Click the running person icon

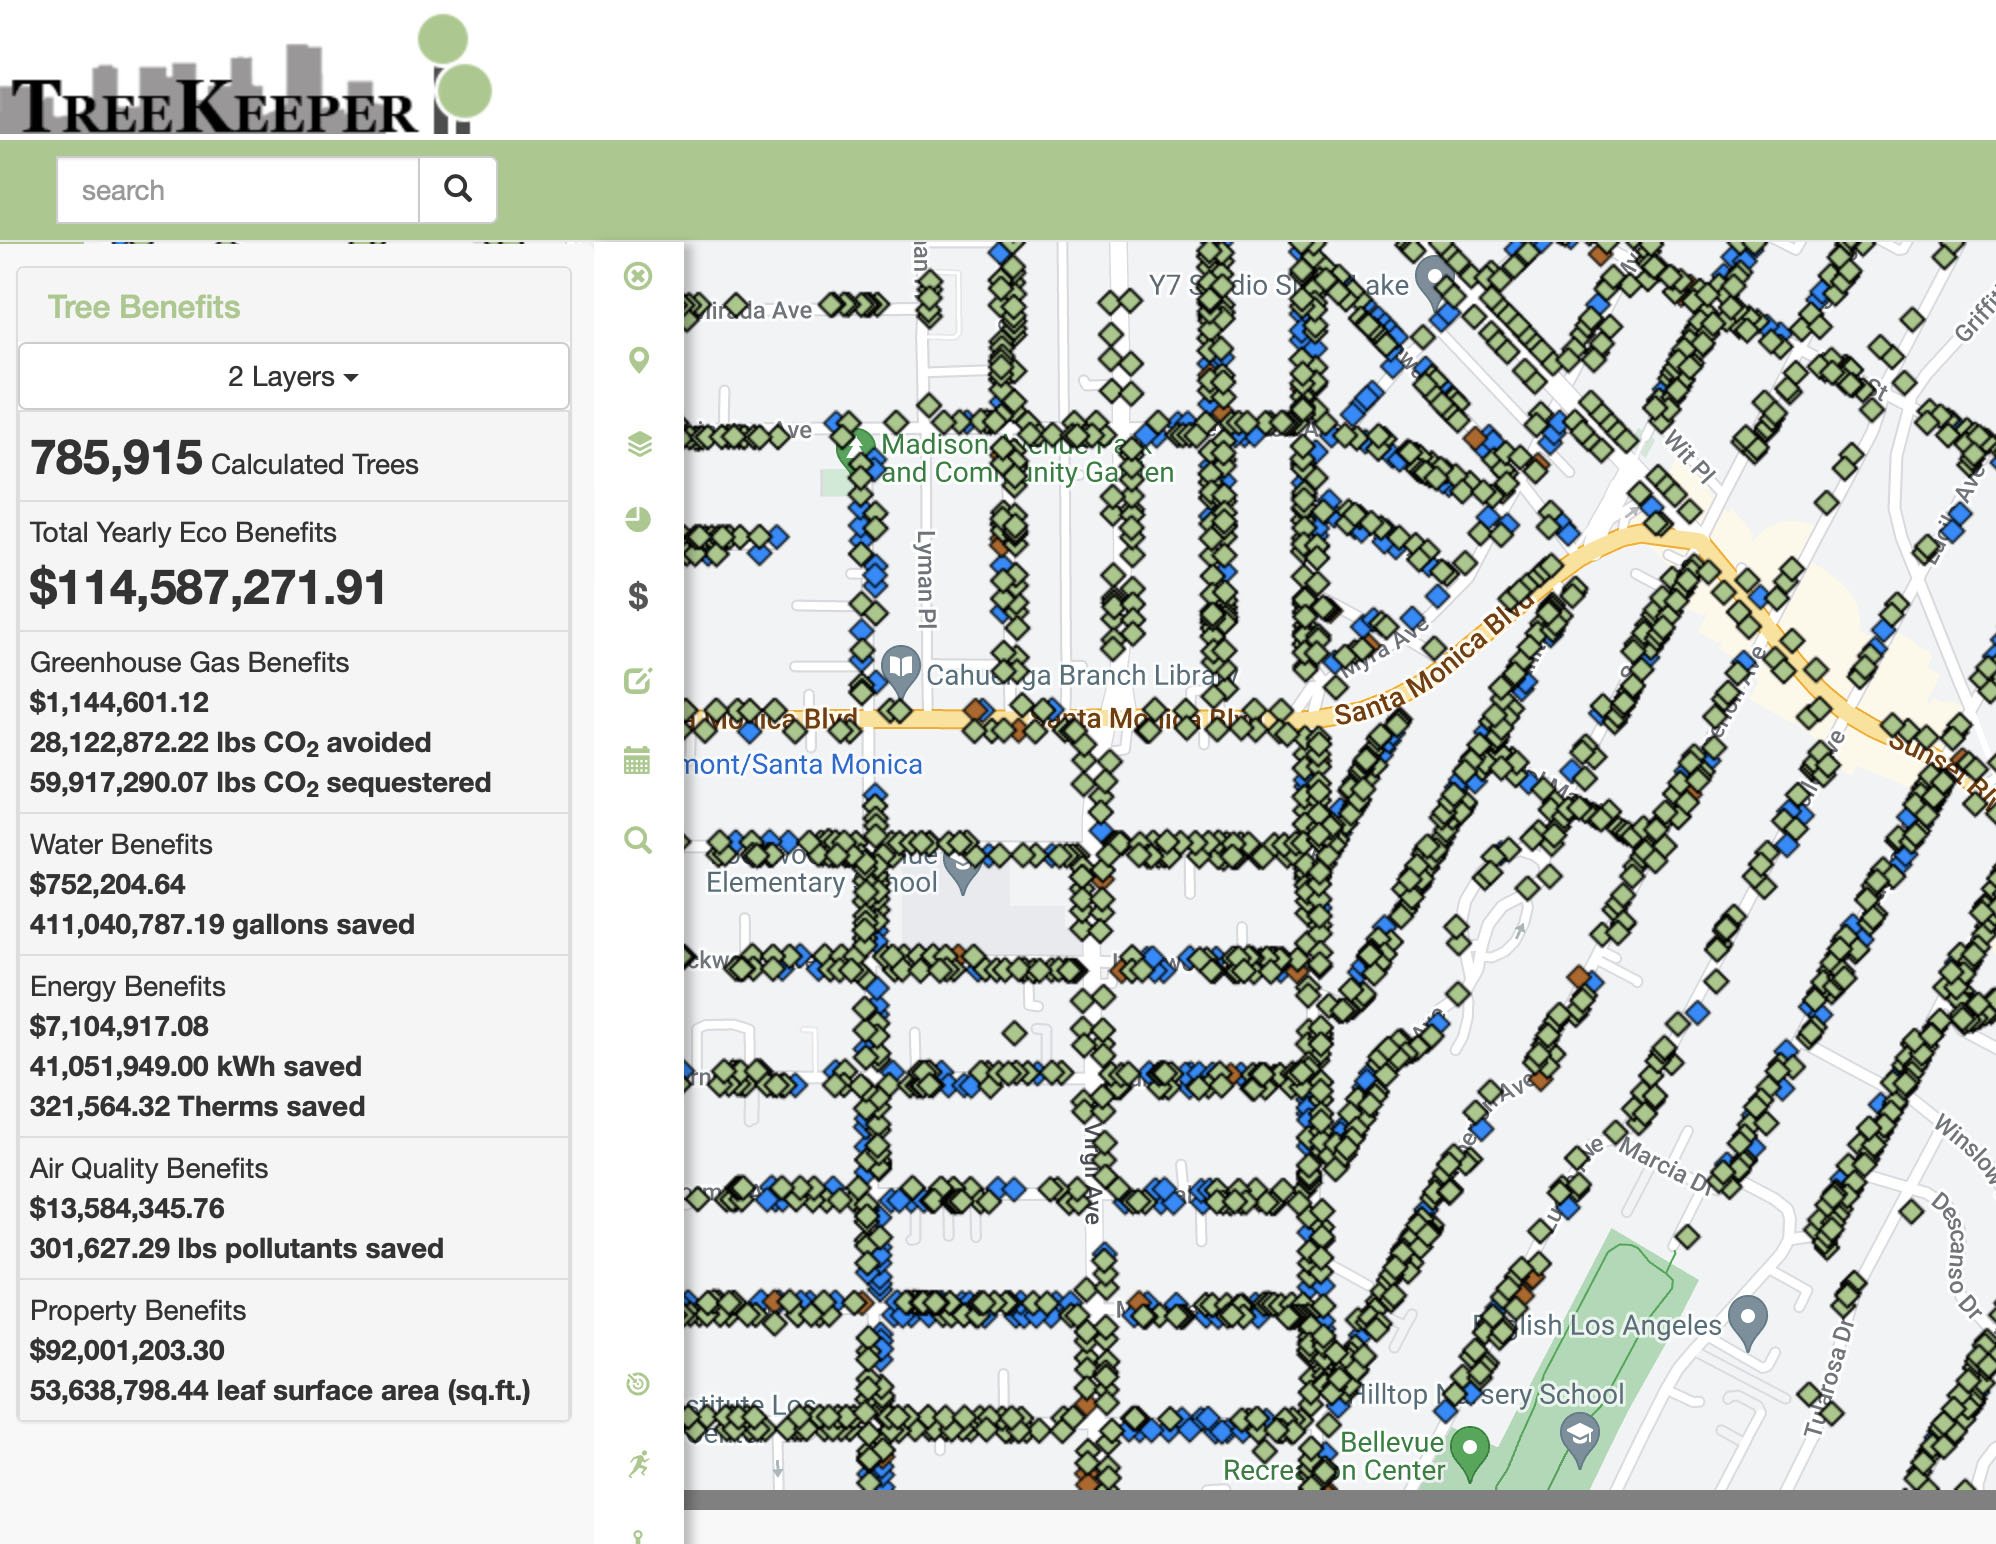[638, 1464]
